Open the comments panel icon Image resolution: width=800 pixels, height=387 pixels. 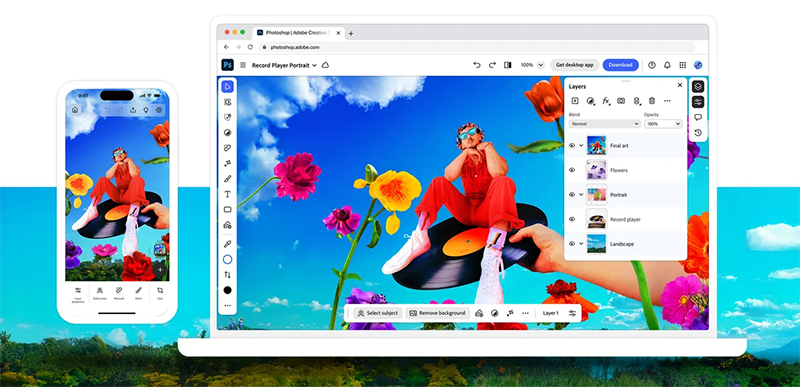click(x=698, y=117)
